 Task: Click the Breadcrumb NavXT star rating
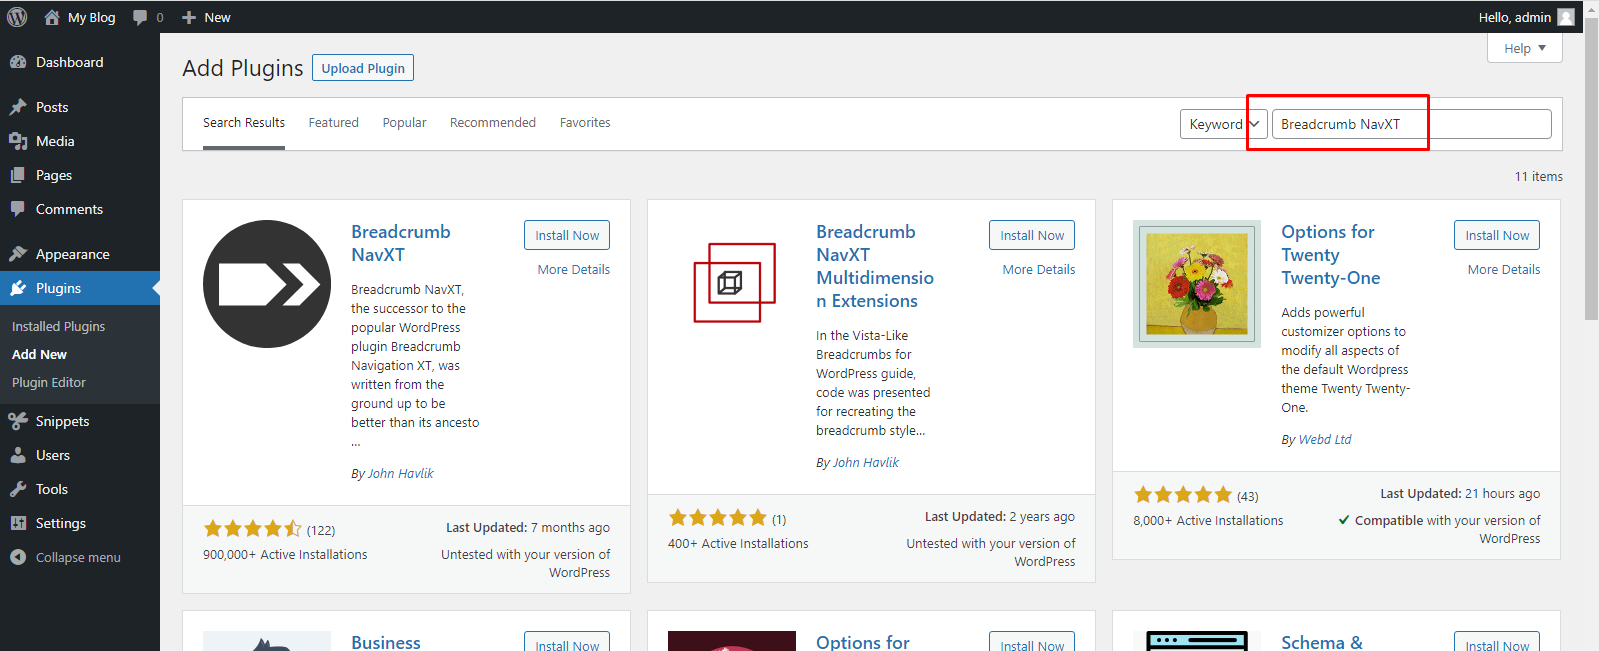tap(252, 529)
